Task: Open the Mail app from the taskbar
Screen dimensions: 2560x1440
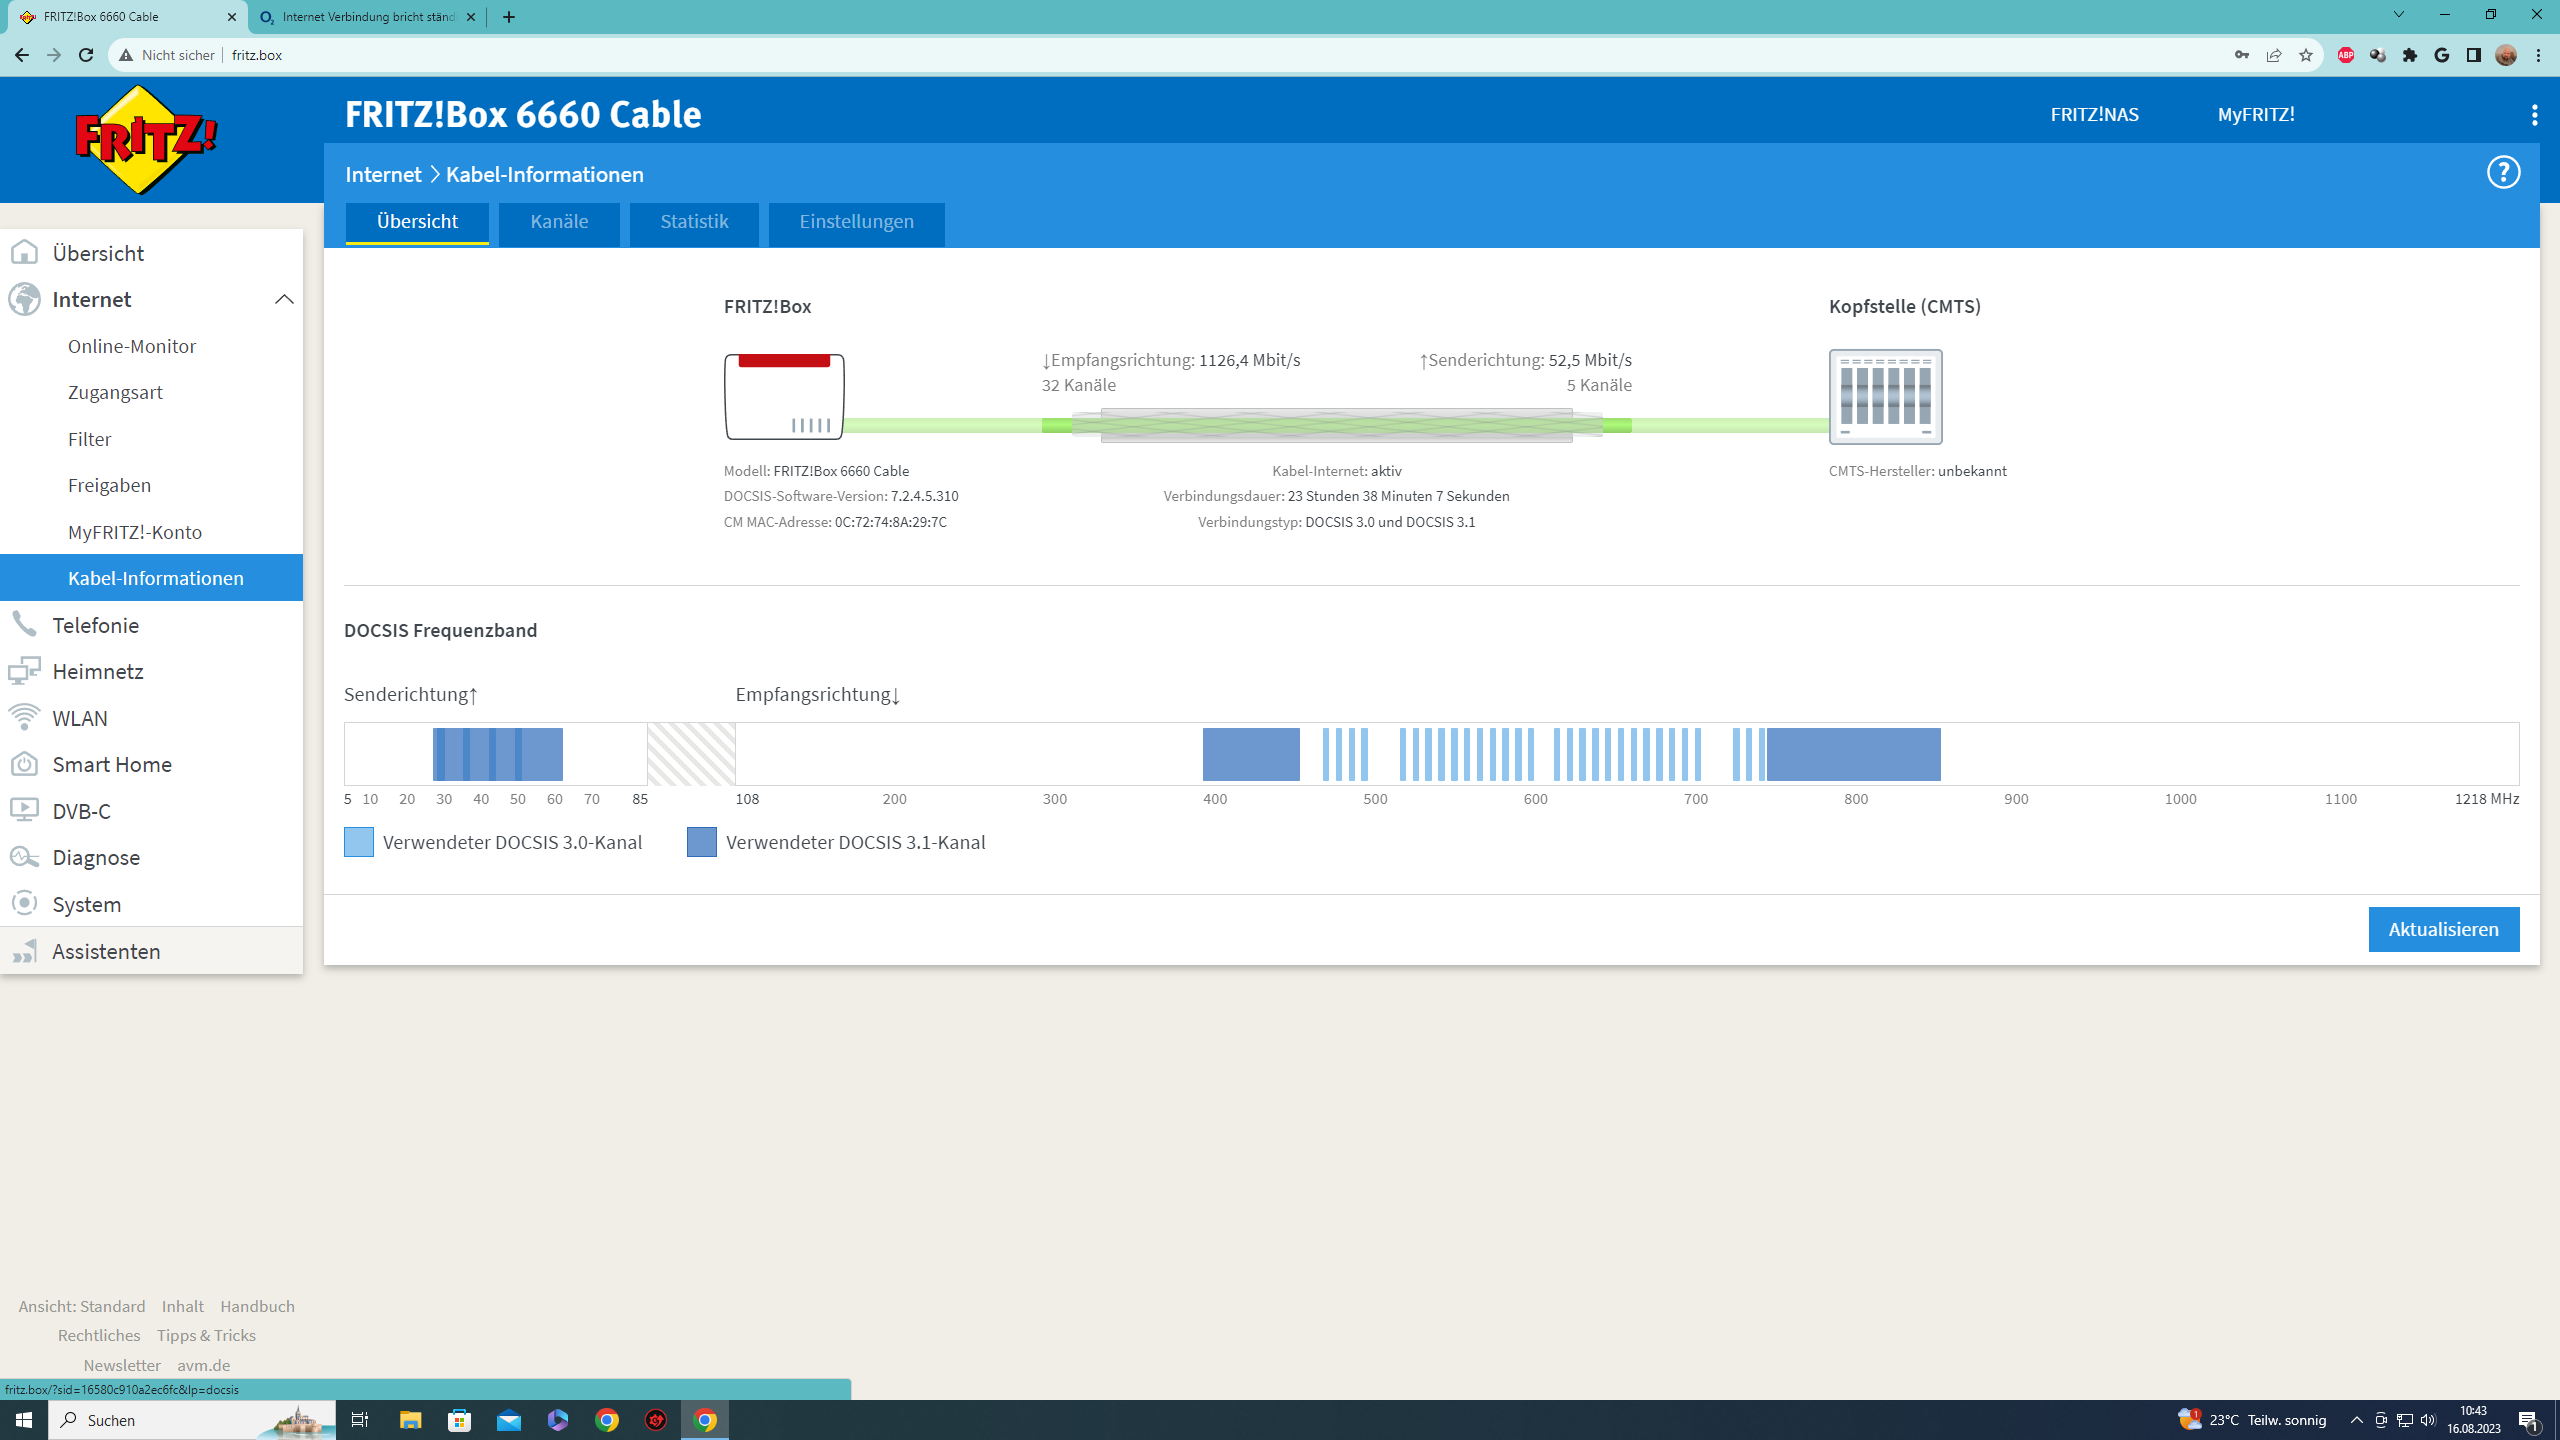Action: 509,1420
